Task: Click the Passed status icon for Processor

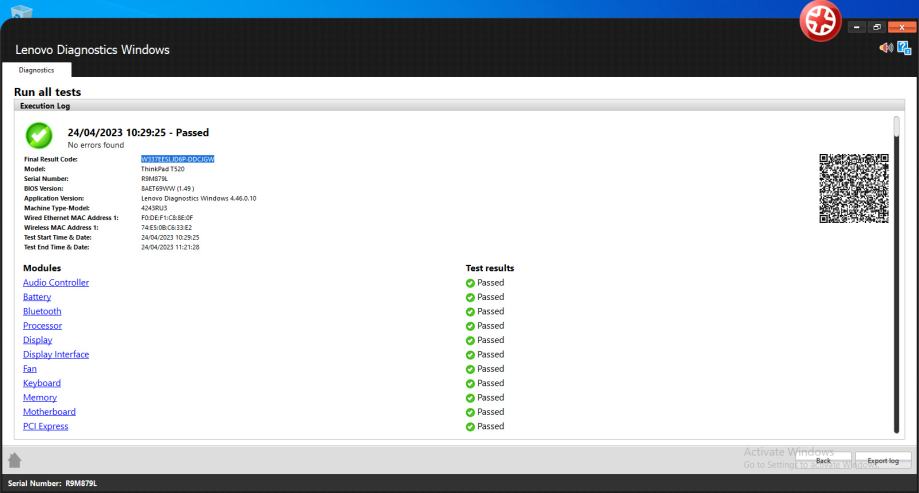Action: pyautogui.click(x=470, y=326)
